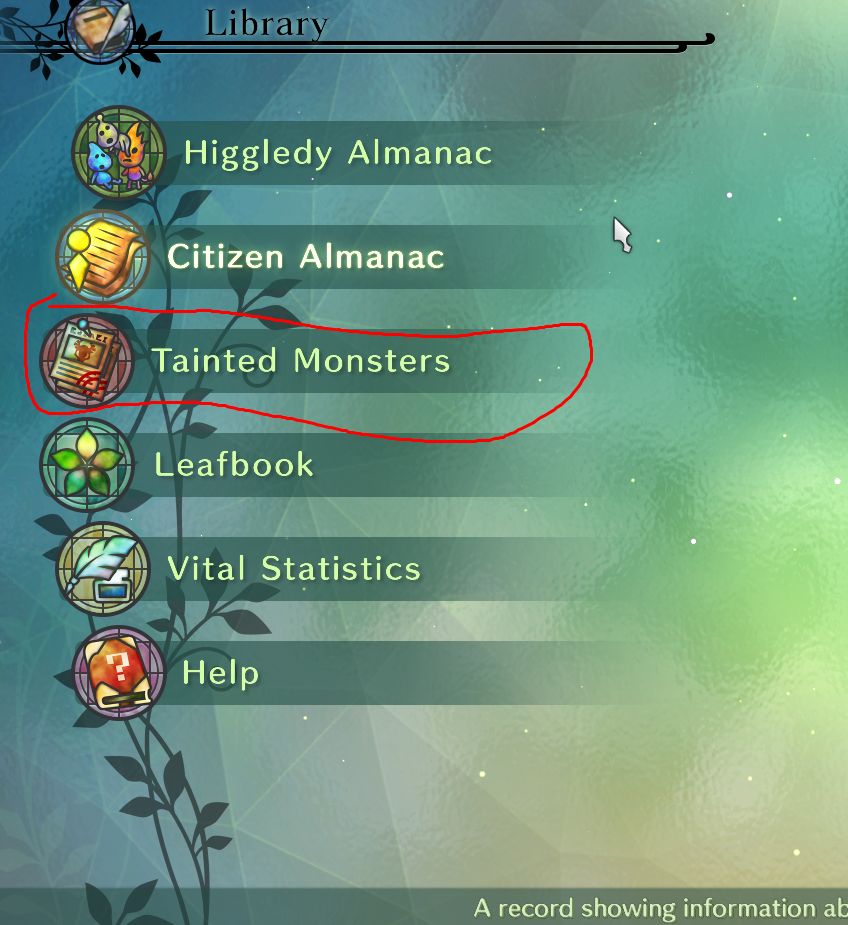Open the Tainted Monsters text entry

click(301, 360)
